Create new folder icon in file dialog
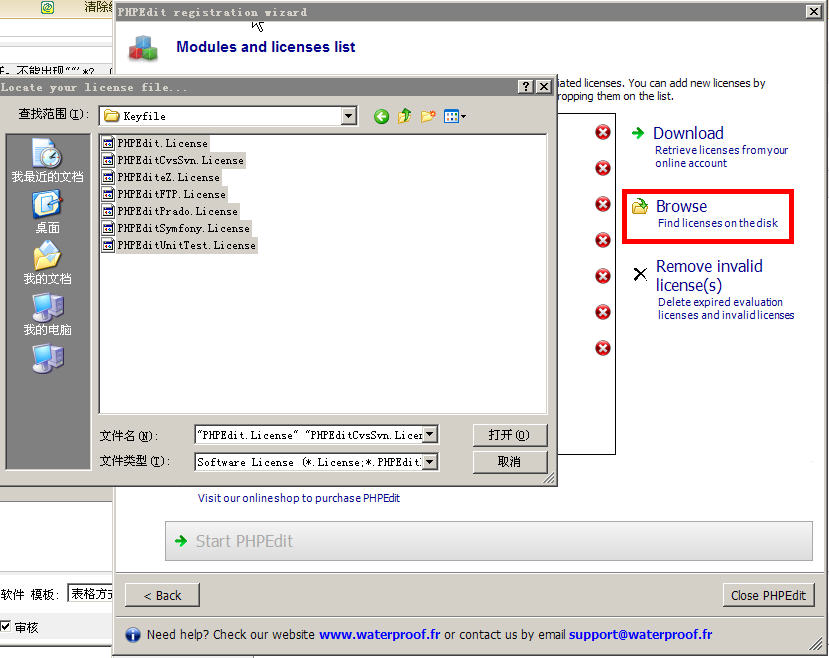Viewport: 829px width, 658px height. [428, 116]
